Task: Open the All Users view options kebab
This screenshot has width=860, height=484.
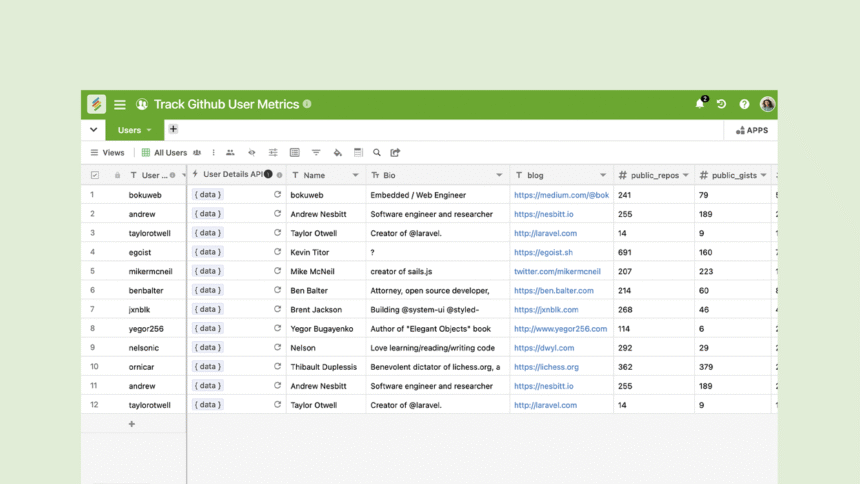Action: tap(213, 153)
